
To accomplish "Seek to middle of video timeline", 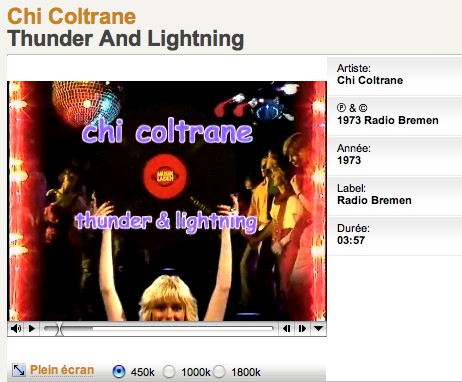I will 159,329.
